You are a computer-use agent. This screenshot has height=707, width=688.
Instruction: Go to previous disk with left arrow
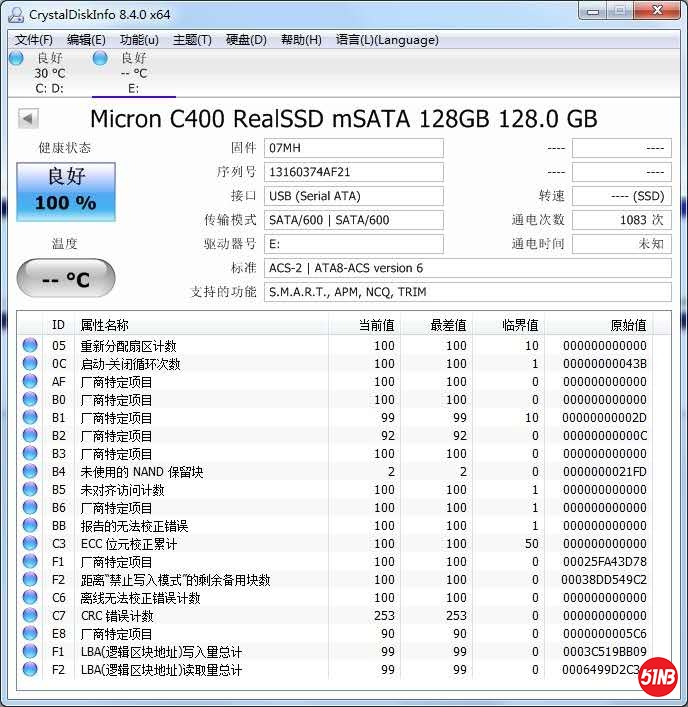pos(28,119)
